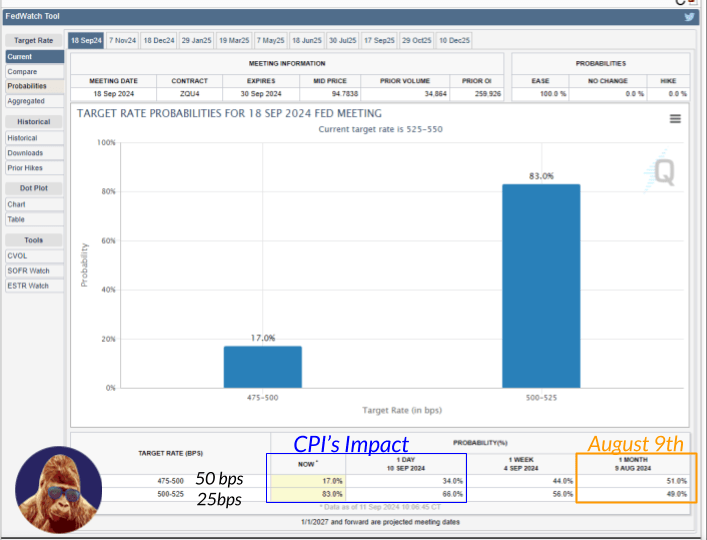This screenshot has width=707, height=540.
Task: Open the Aggregated sidebar item
Action: [26, 101]
